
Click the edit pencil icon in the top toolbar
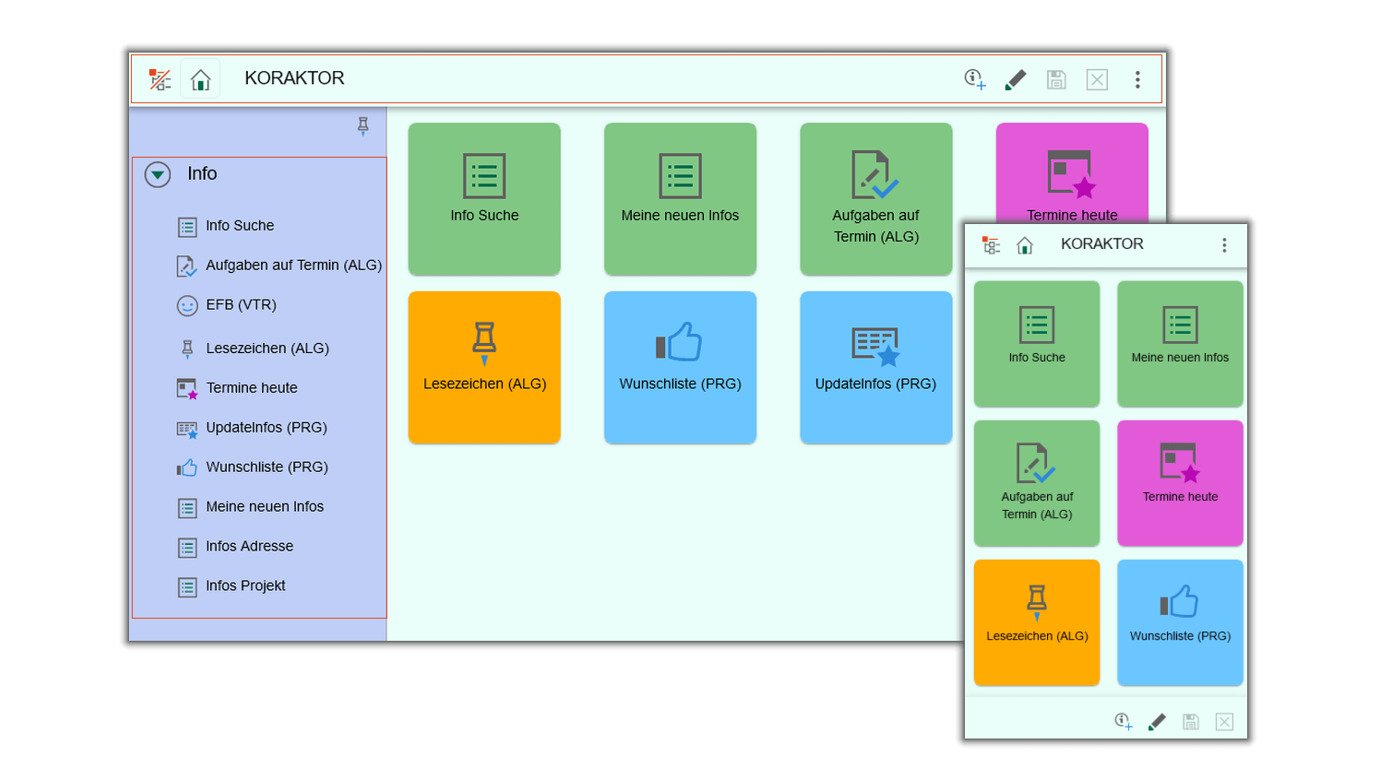tap(1015, 80)
